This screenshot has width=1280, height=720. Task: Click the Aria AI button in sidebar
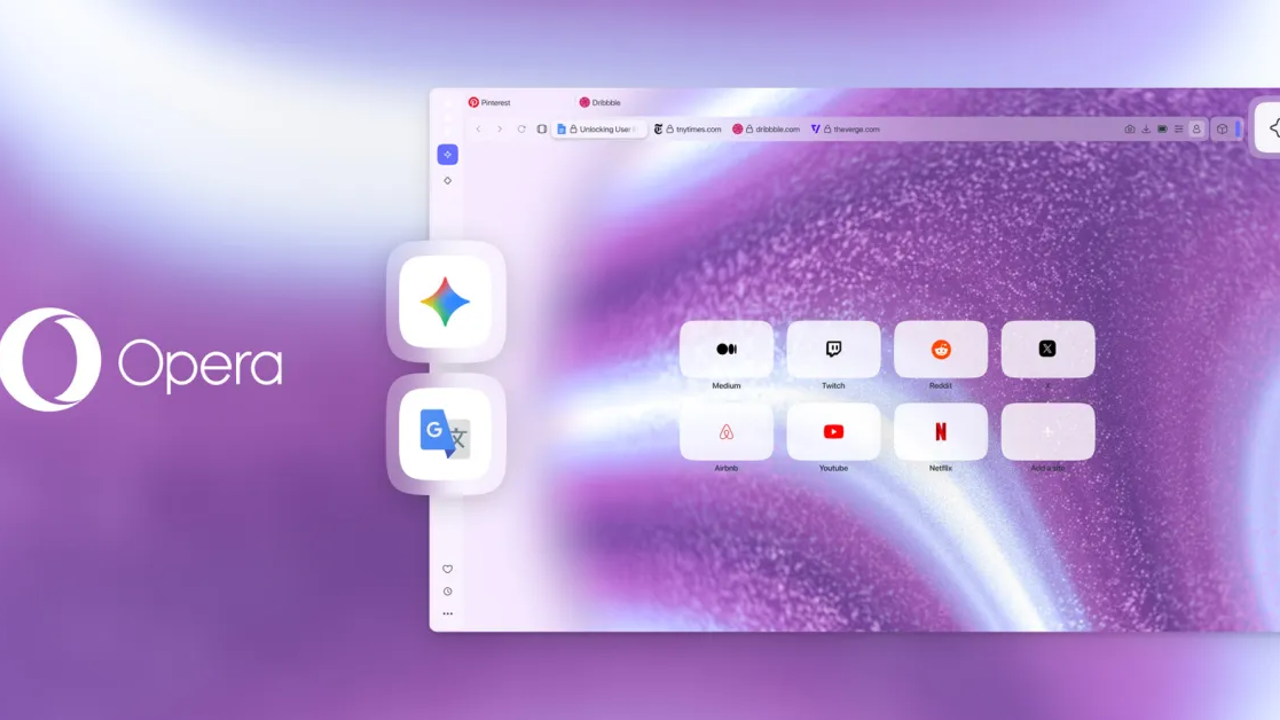pyautogui.click(x=447, y=154)
